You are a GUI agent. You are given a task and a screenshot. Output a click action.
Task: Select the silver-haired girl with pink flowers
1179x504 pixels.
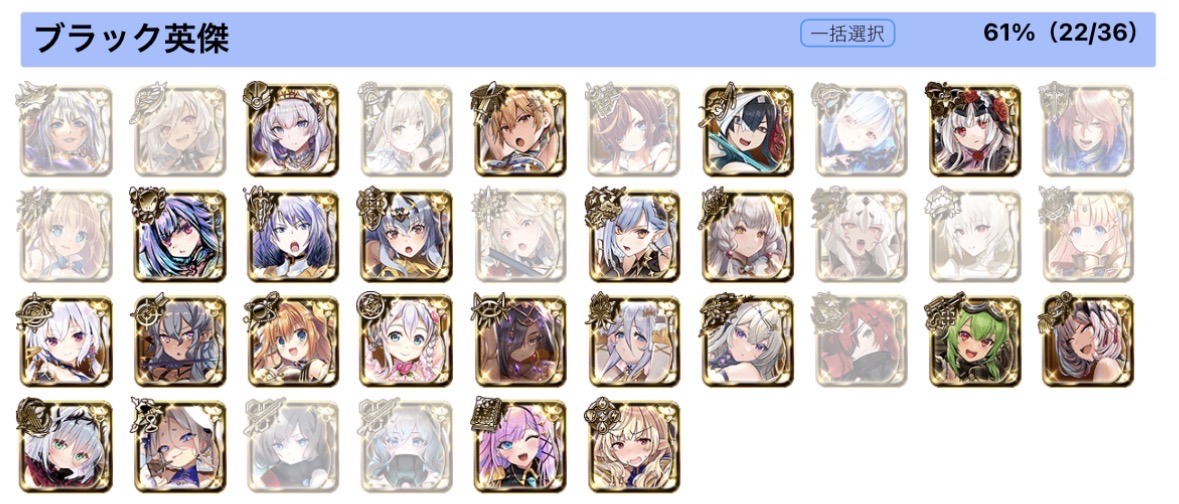coord(407,341)
